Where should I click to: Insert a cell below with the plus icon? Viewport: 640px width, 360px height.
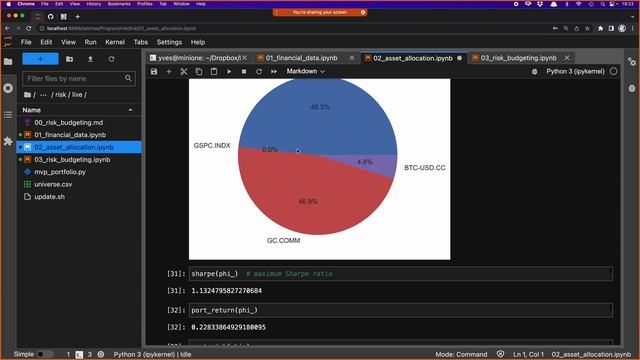169,71
